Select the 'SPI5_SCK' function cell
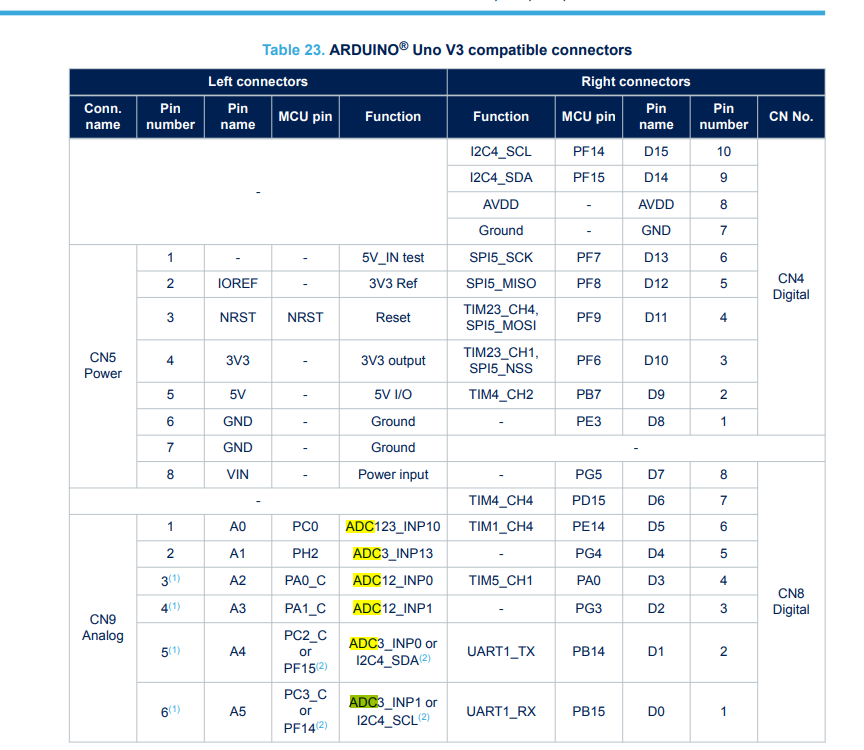The height and width of the screenshot is (750, 864). (501, 257)
